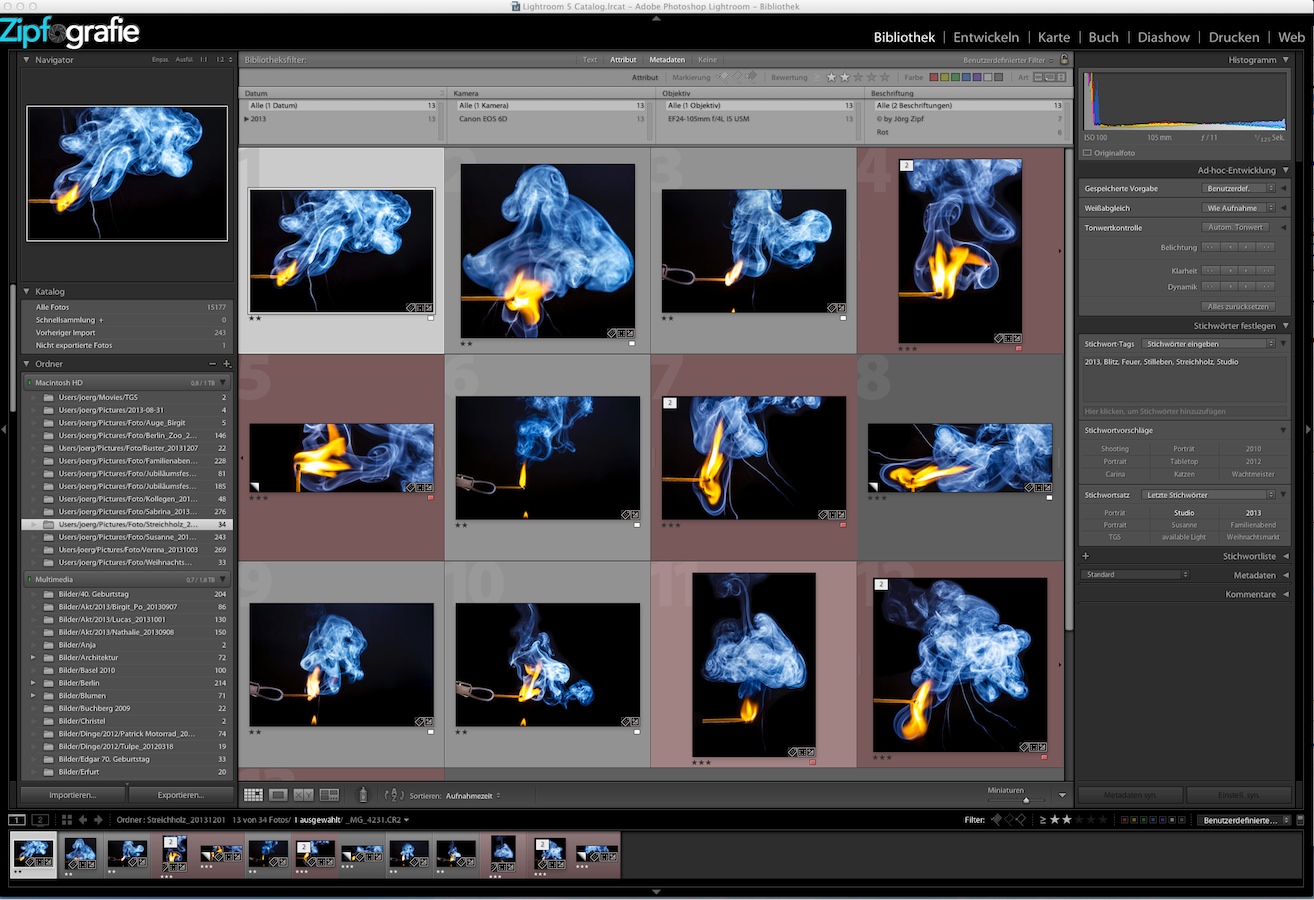The width and height of the screenshot is (1314, 900).
Task: Select main window display button 1
Action: pyautogui.click(x=17, y=820)
